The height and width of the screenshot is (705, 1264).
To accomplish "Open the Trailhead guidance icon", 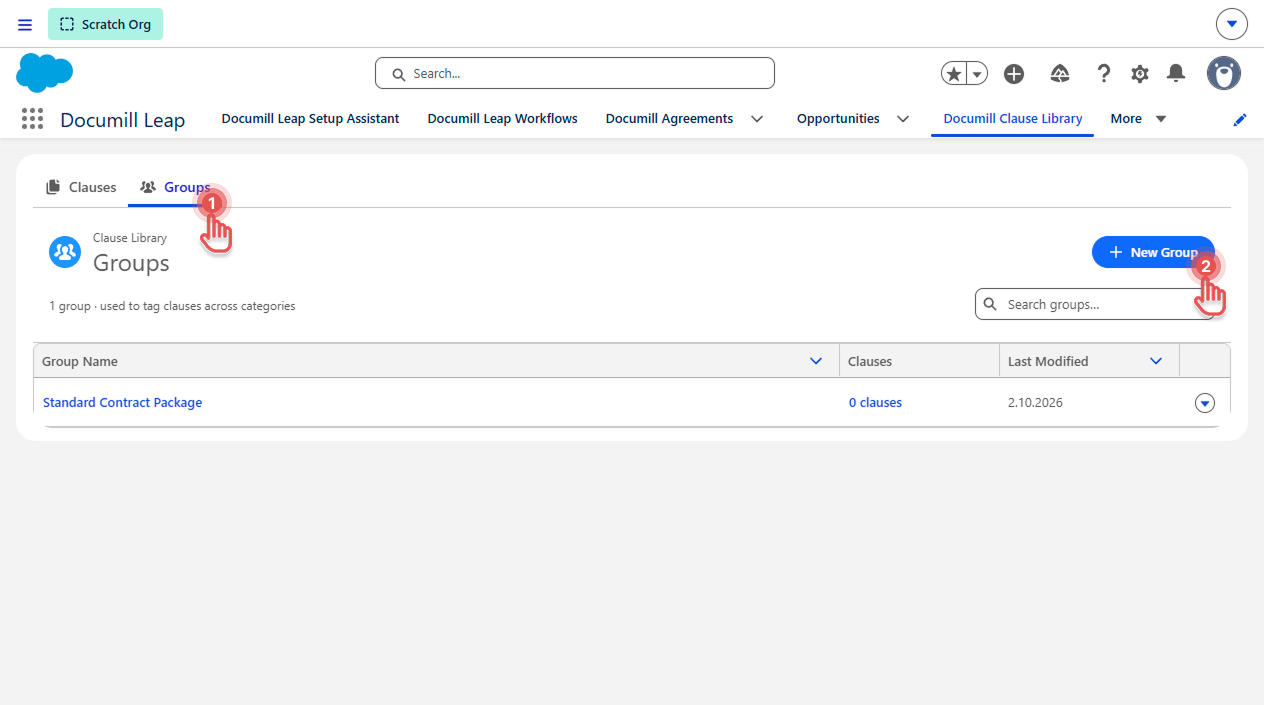I will [1060, 73].
